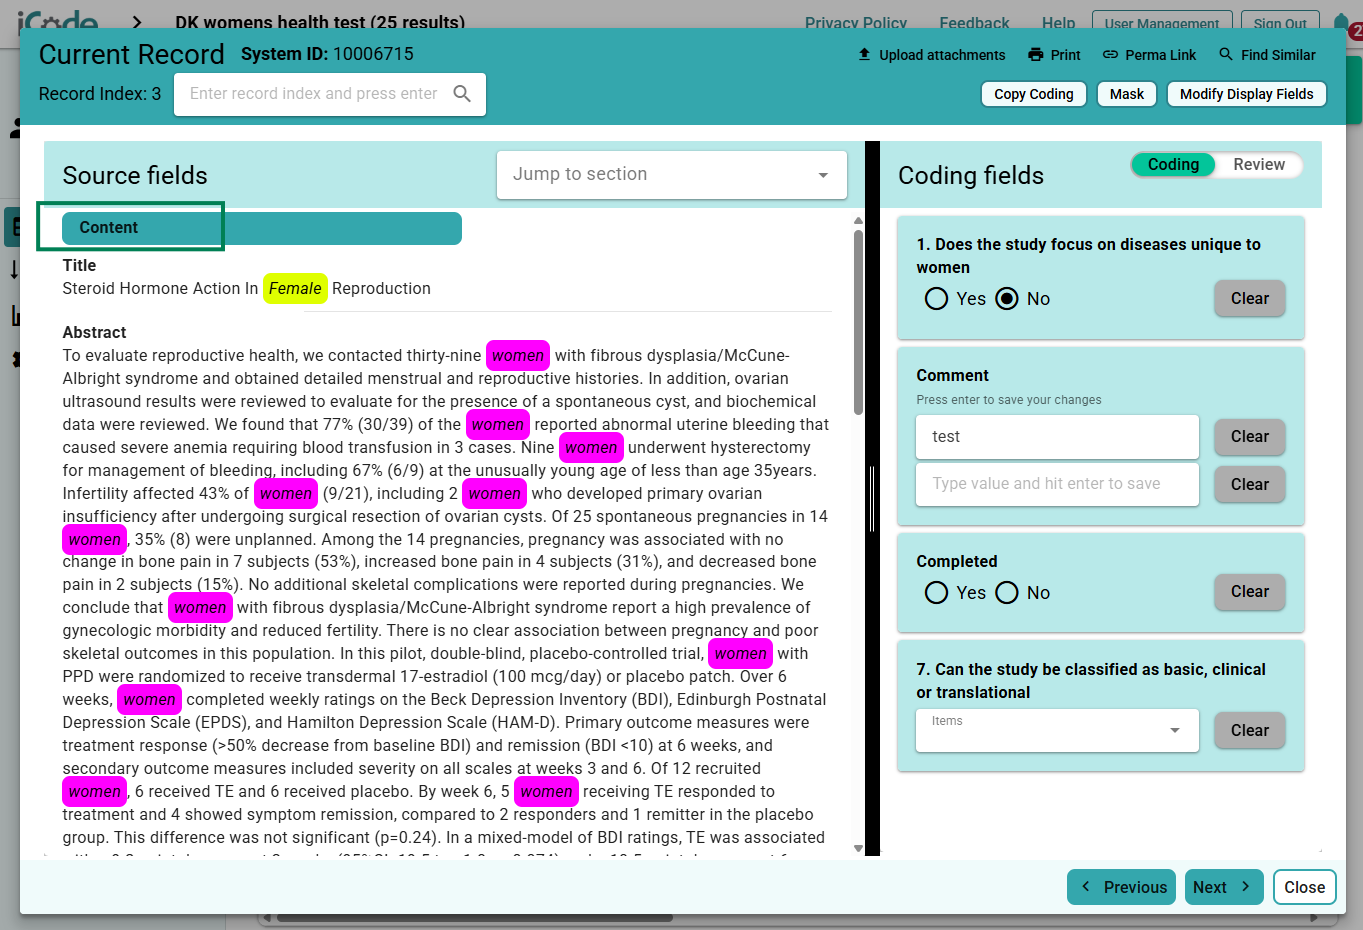This screenshot has height=930, width=1363.
Task: Click the User Management button
Action: (1161, 22)
